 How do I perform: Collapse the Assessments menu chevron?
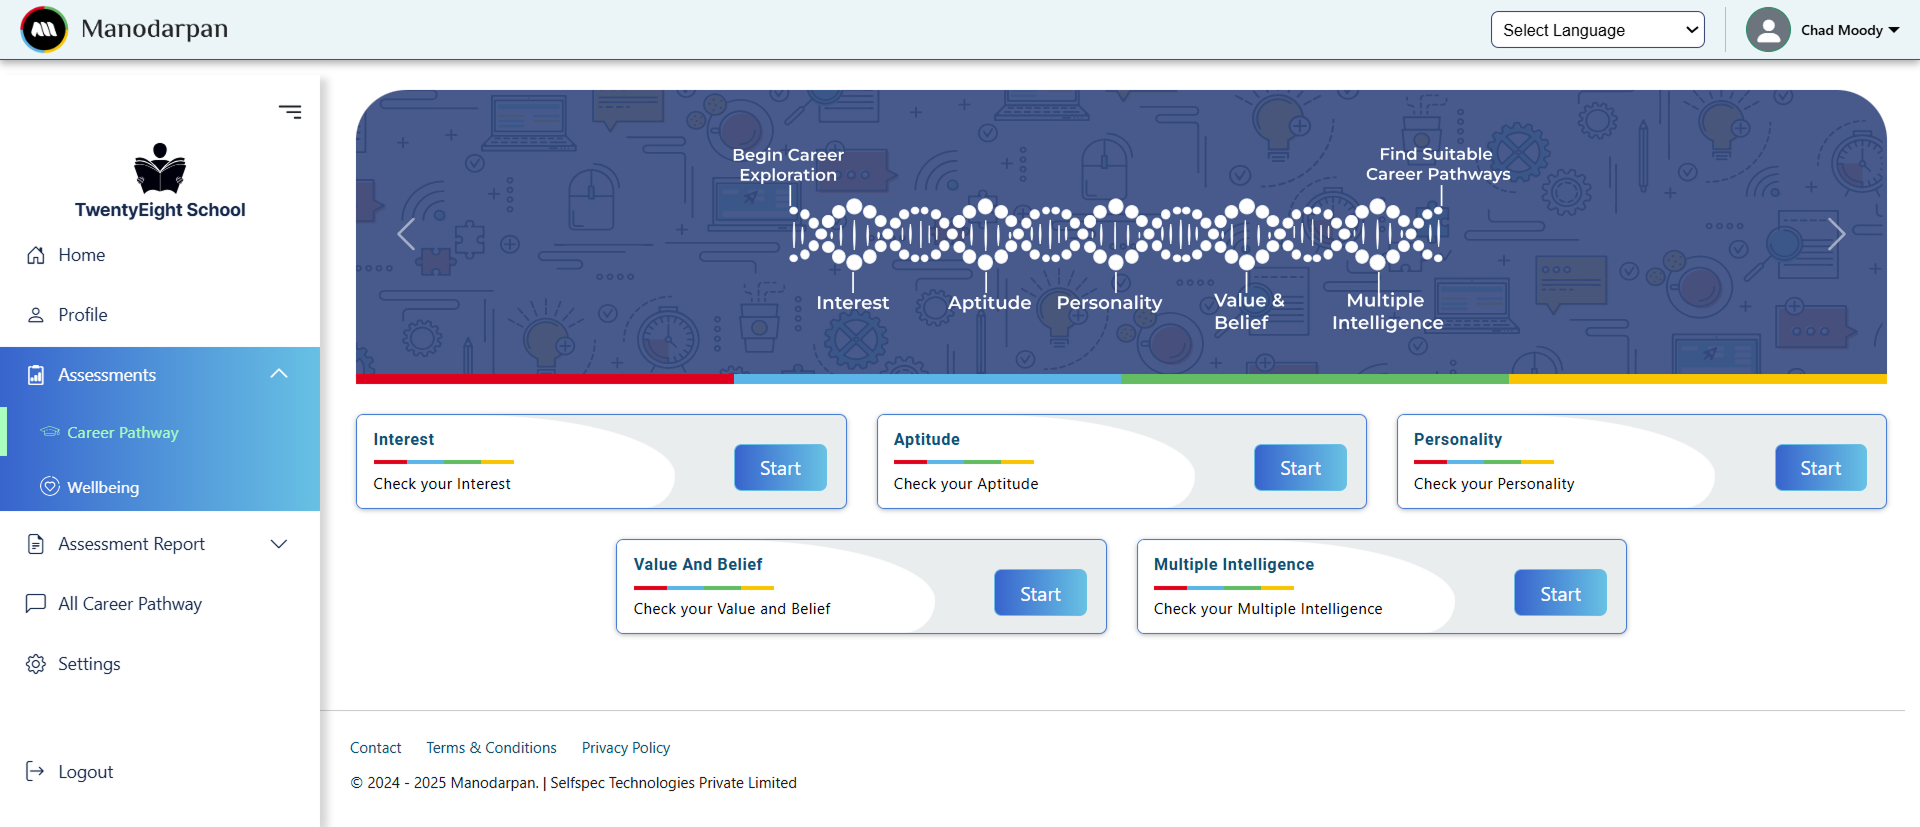point(279,374)
